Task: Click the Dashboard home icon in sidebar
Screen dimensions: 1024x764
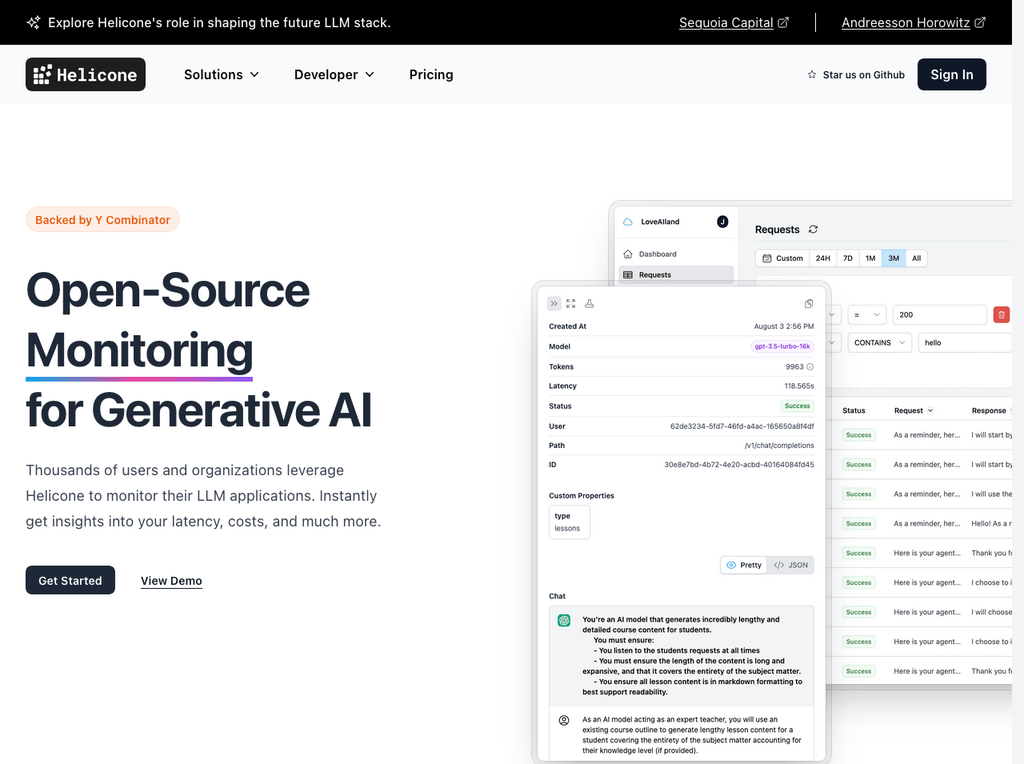Action: pyautogui.click(x=628, y=254)
